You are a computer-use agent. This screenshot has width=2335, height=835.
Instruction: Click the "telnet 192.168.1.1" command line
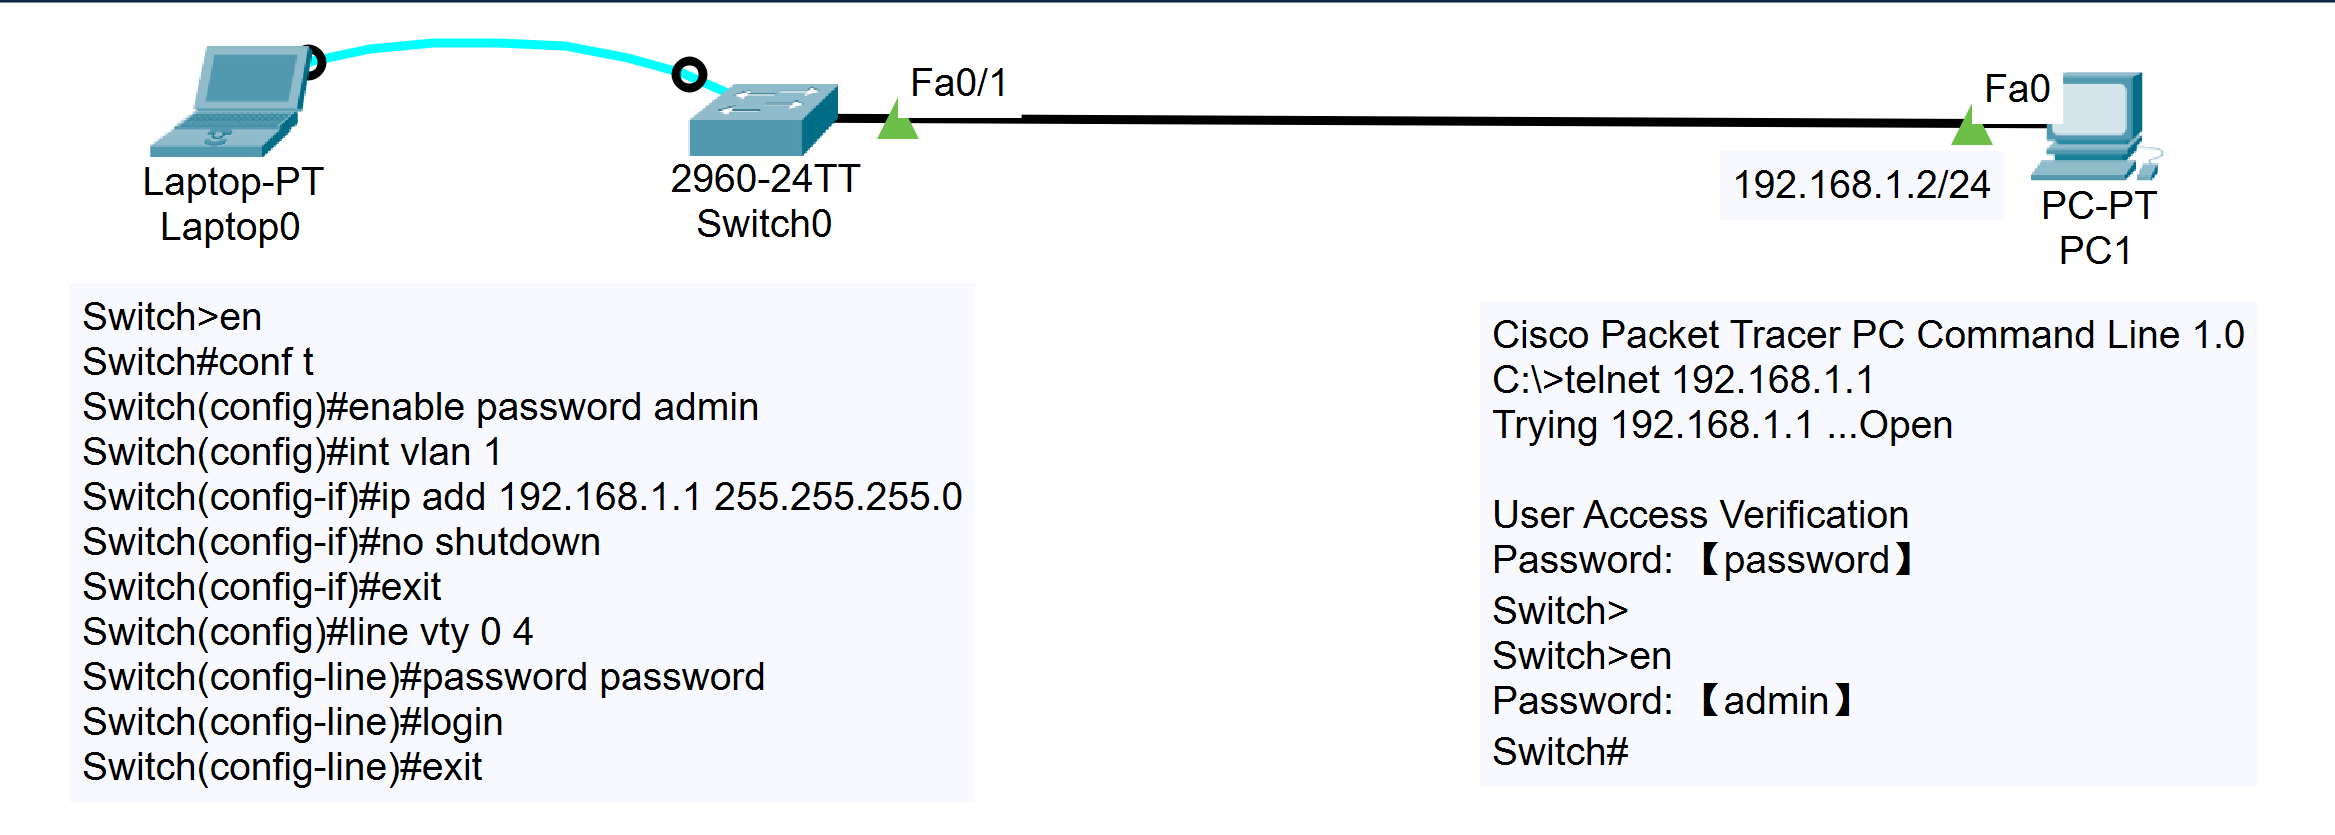1682,380
